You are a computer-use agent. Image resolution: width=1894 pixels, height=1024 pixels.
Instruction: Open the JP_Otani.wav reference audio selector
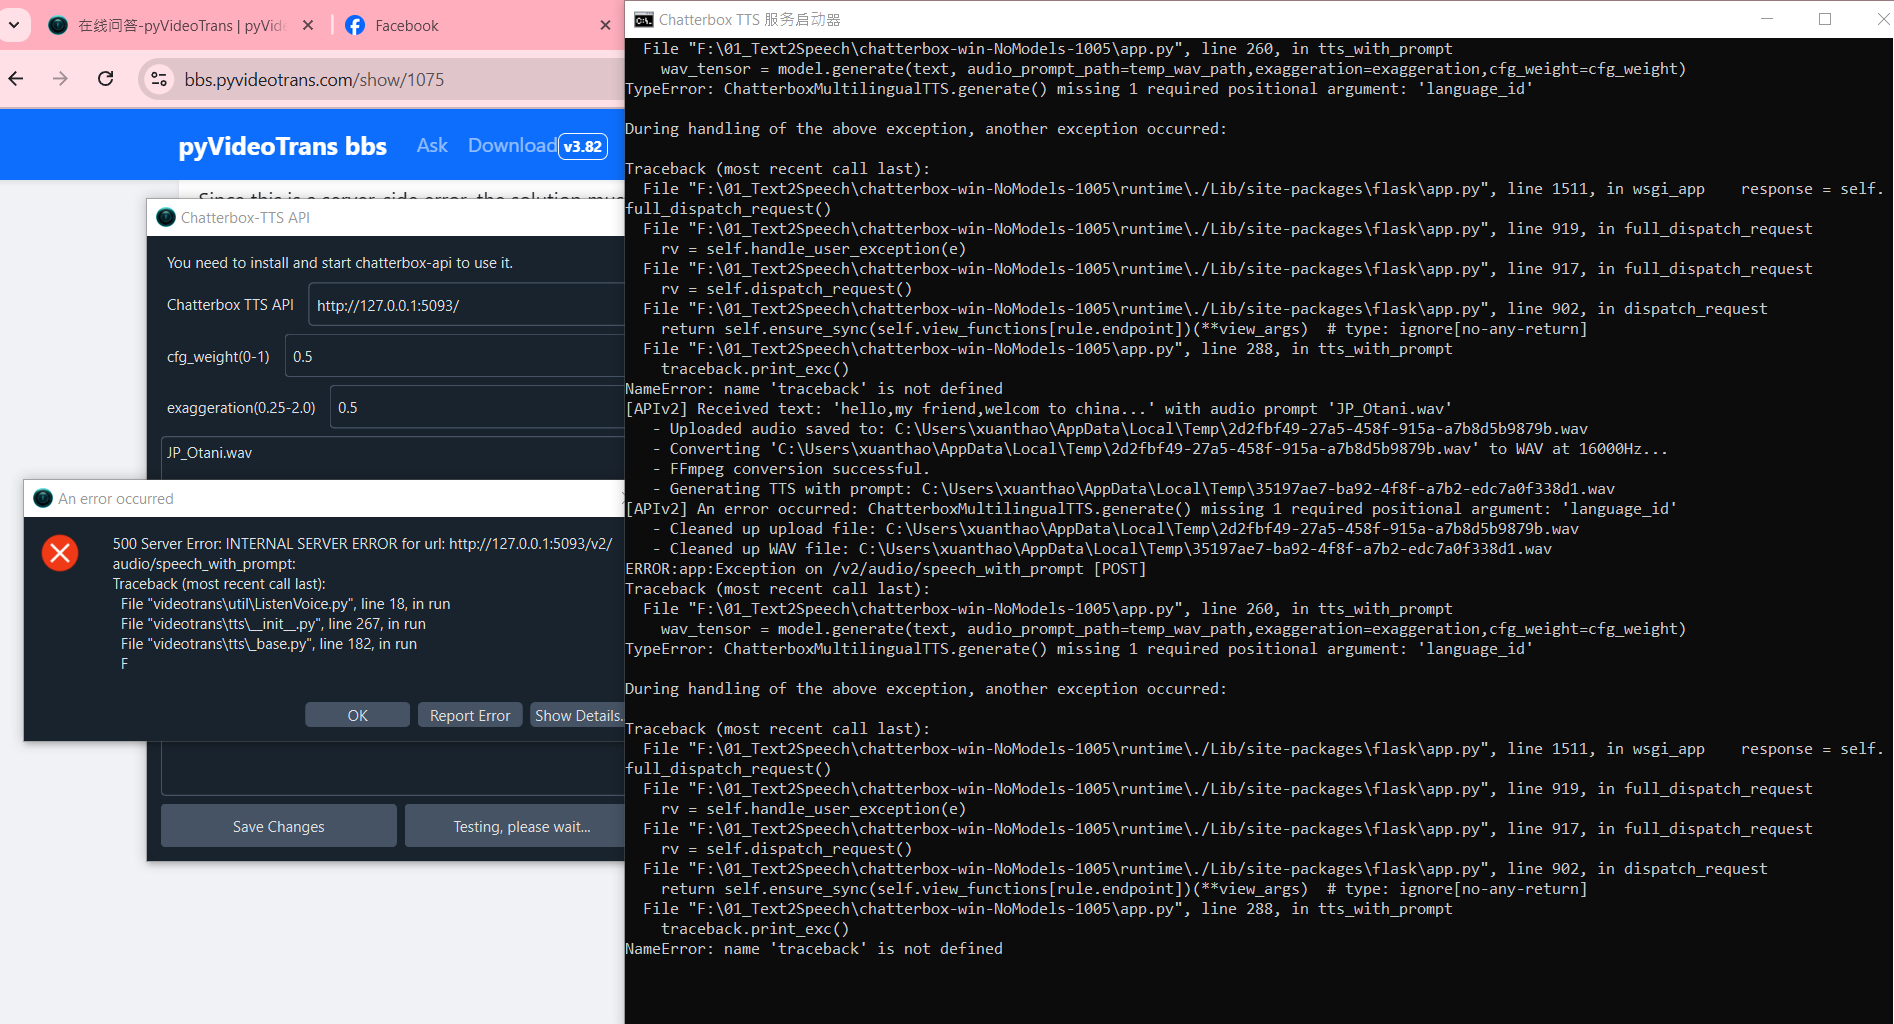[392, 453]
